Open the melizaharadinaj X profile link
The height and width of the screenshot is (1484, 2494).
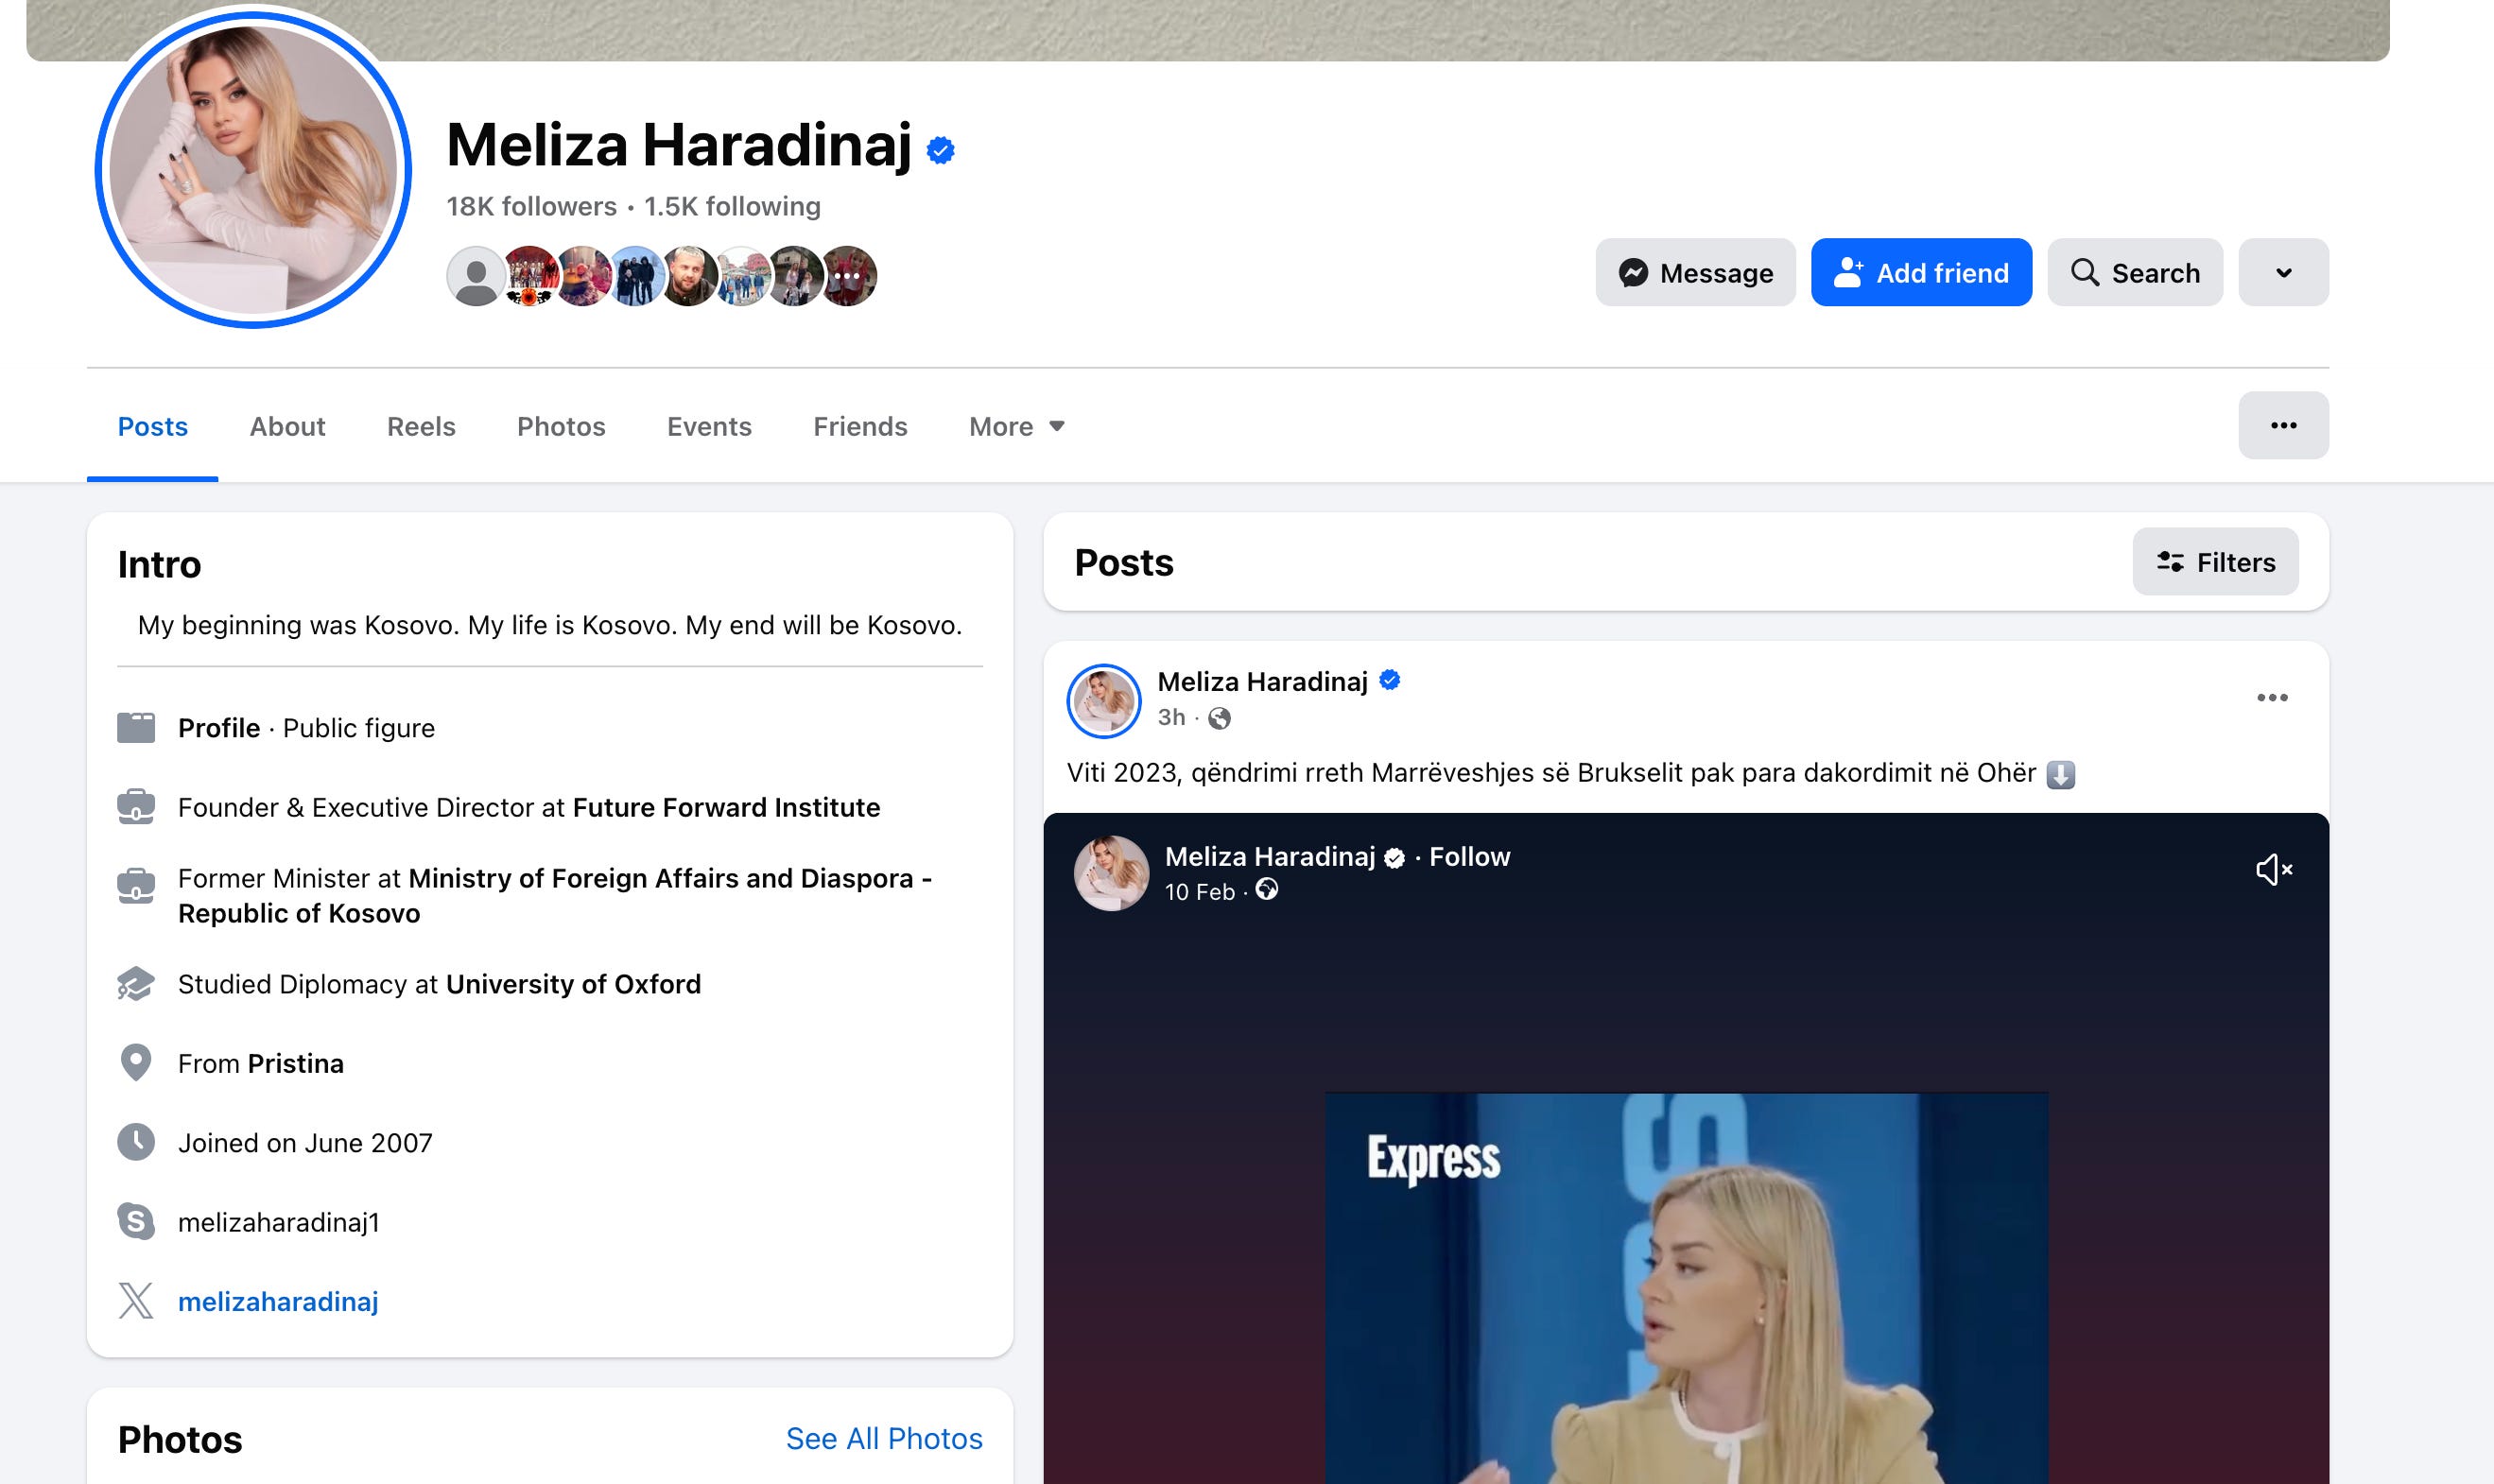click(x=278, y=1302)
